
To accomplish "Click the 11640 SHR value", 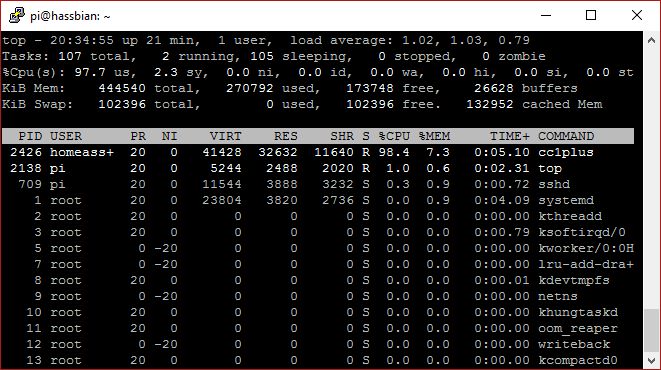I will 334,152.
